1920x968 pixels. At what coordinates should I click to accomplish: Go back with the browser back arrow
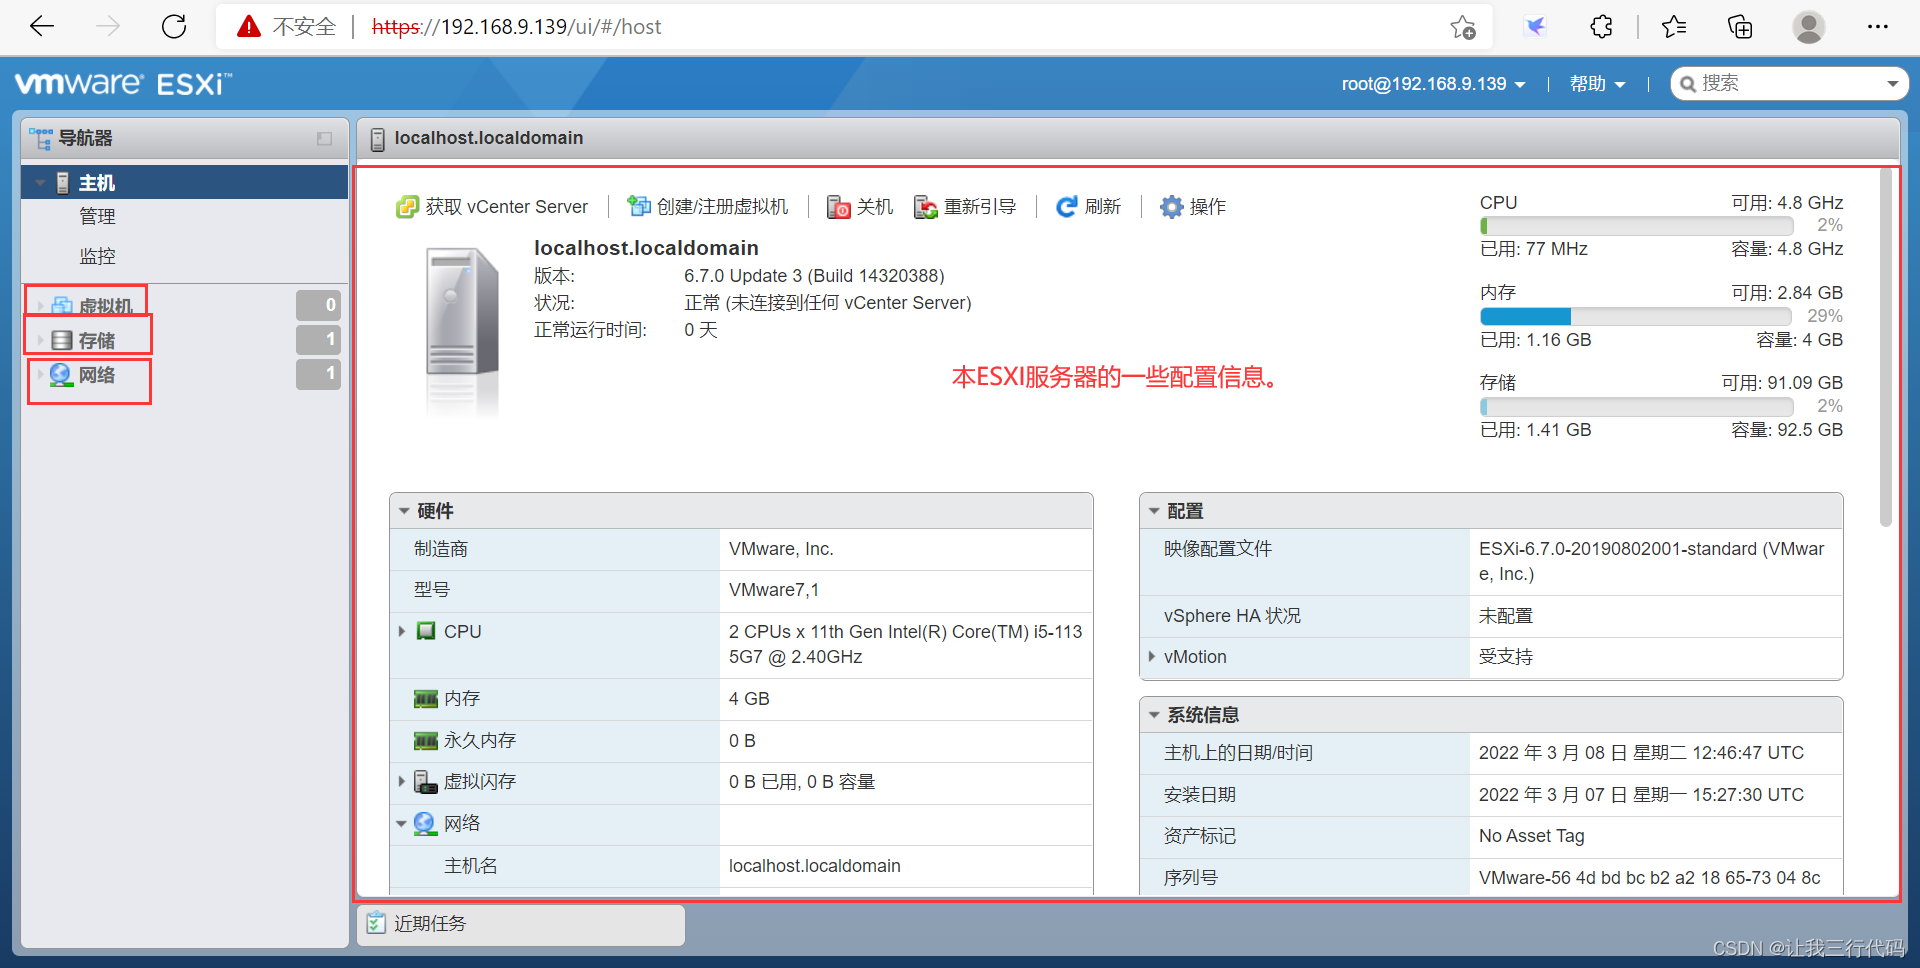(42, 27)
